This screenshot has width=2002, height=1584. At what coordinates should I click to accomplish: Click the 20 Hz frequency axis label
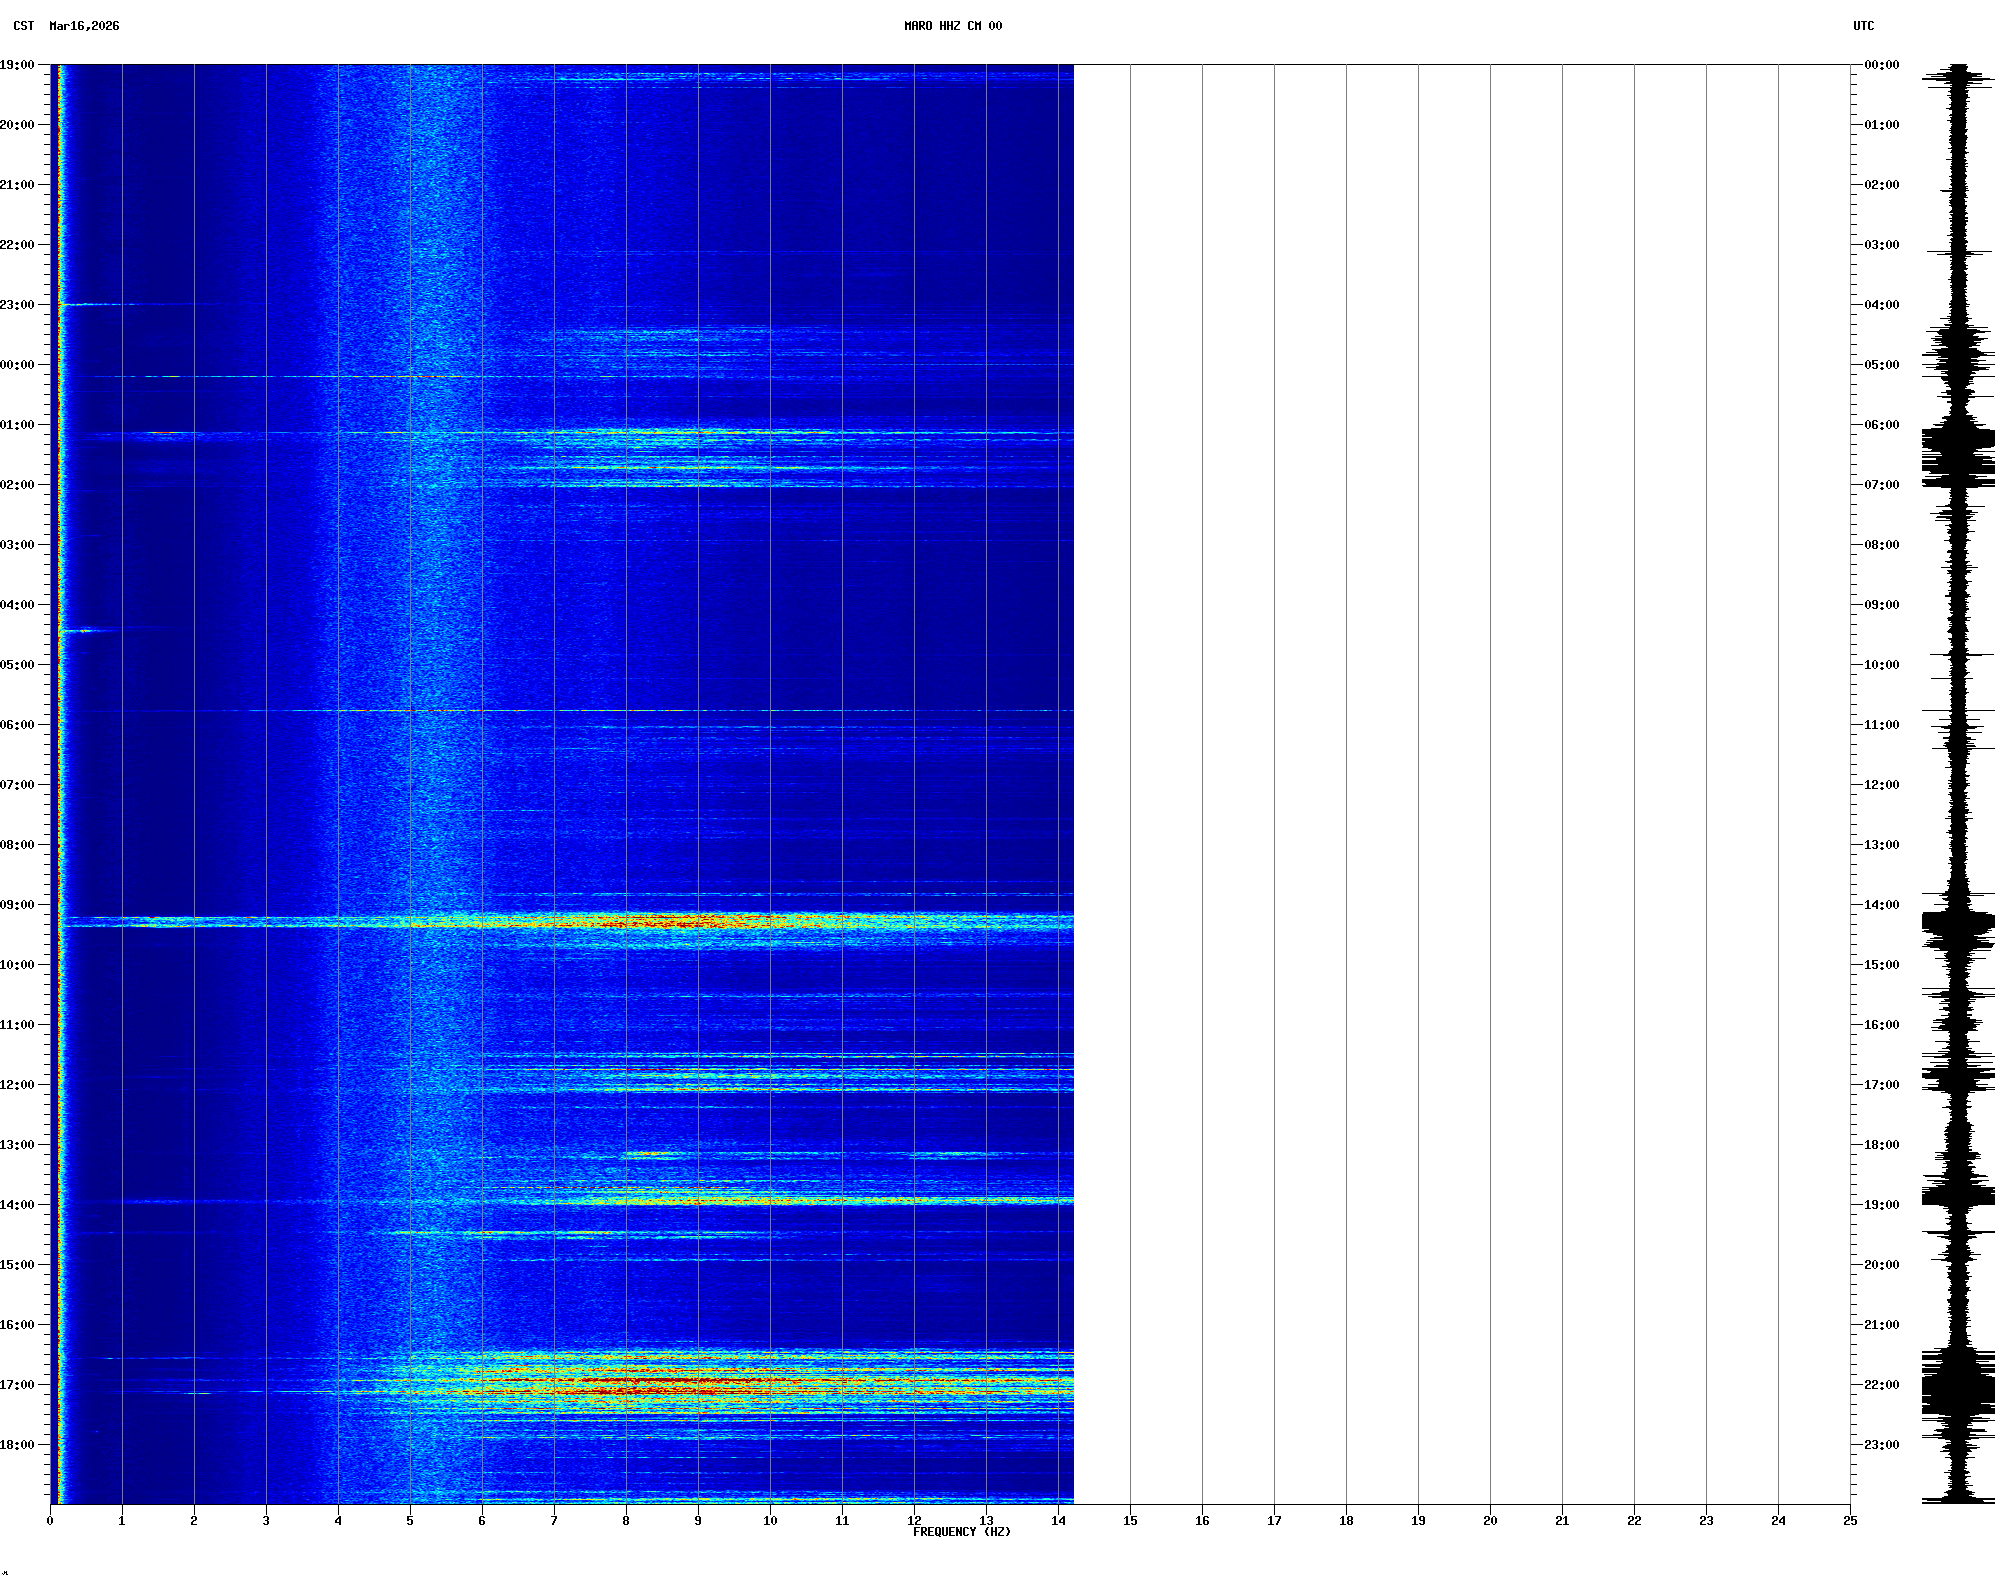coord(1490,1521)
